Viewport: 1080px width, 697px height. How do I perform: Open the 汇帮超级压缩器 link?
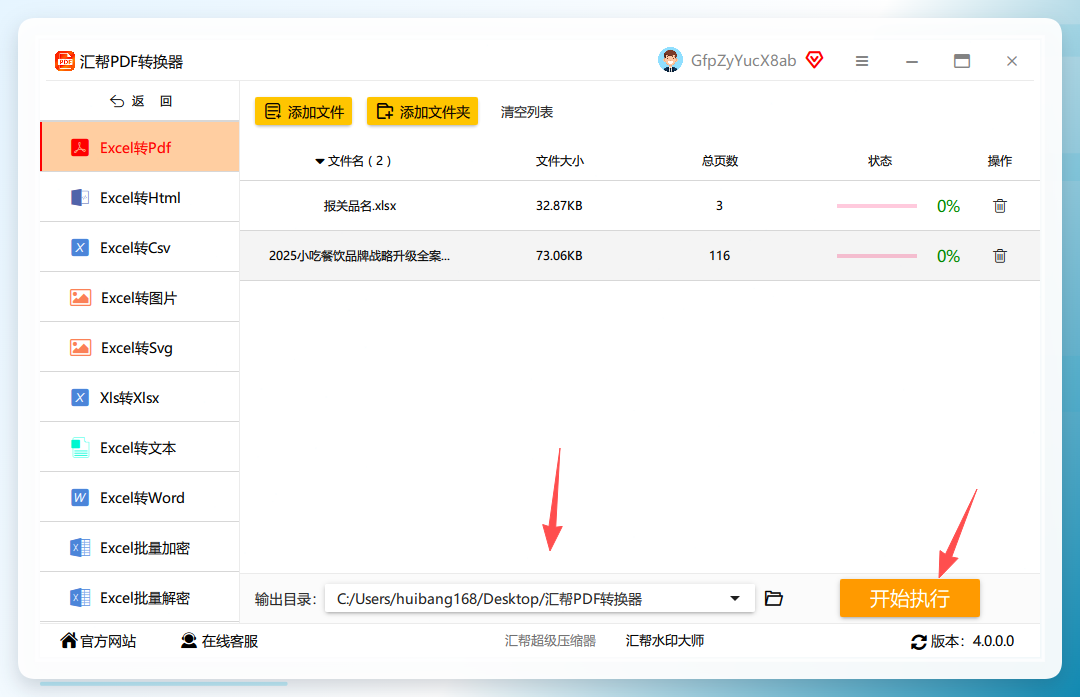click(x=550, y=641)
